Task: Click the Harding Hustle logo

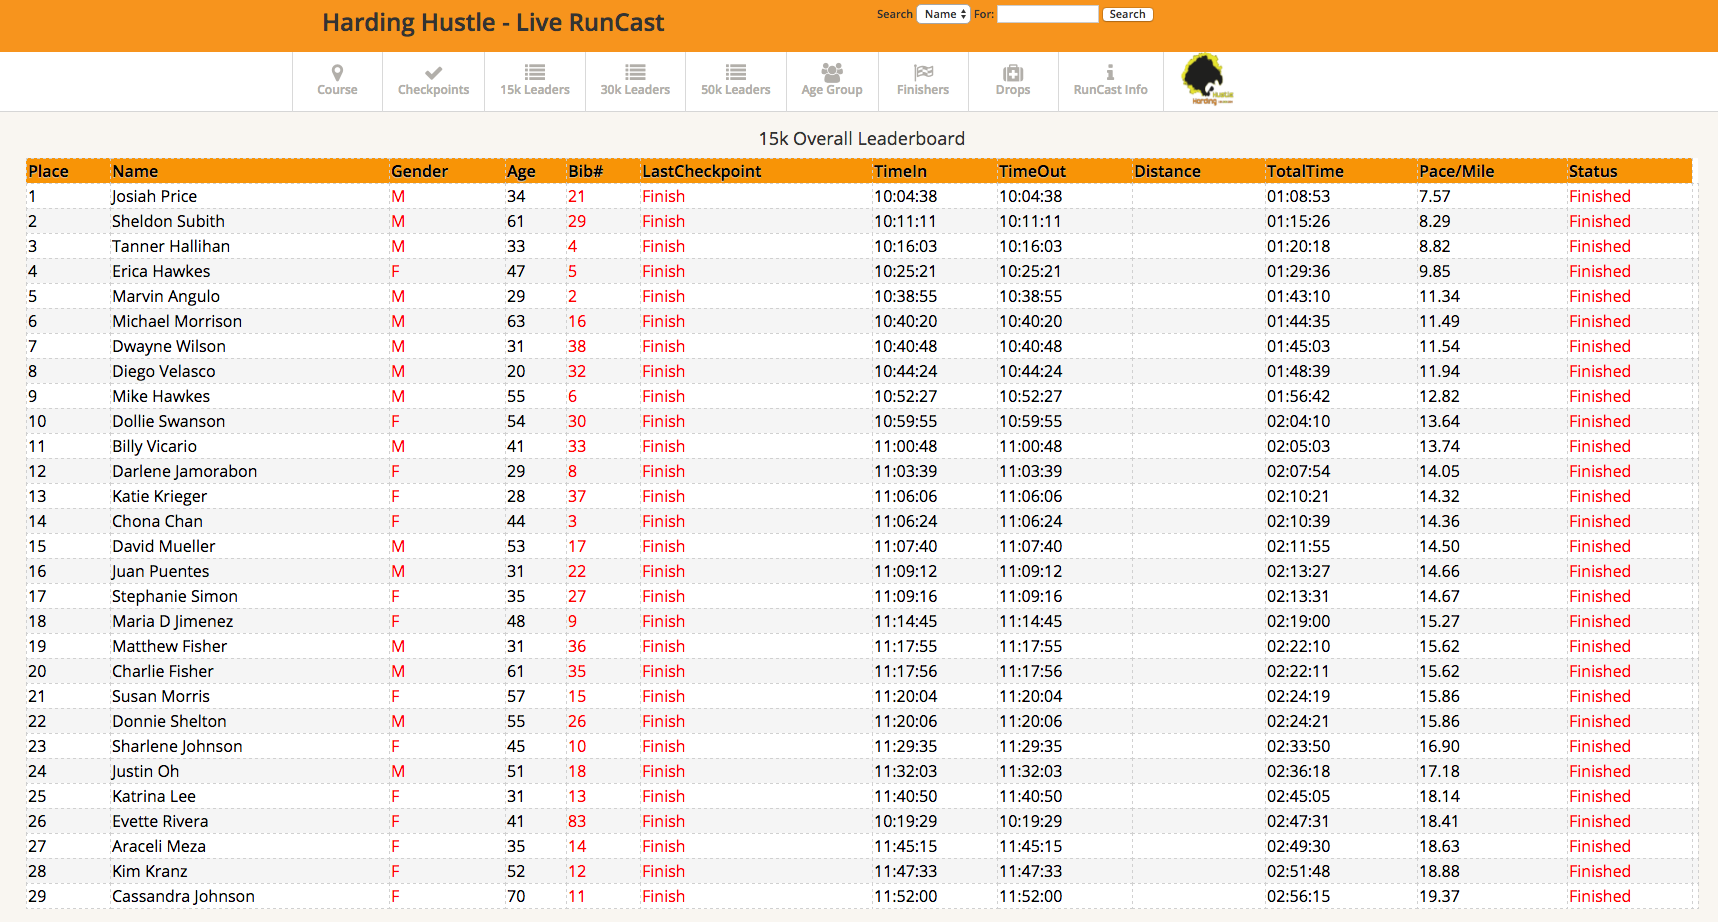Action: click(x=1207, y=79)
